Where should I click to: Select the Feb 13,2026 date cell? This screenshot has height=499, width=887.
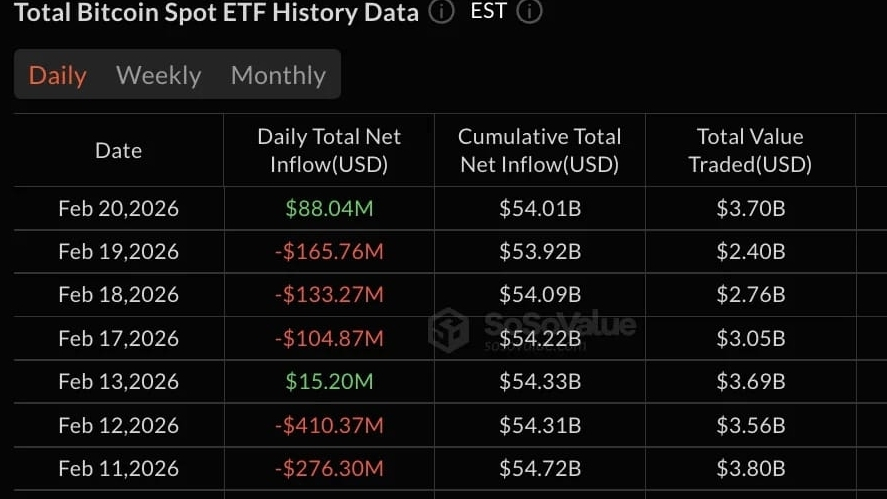118,382
